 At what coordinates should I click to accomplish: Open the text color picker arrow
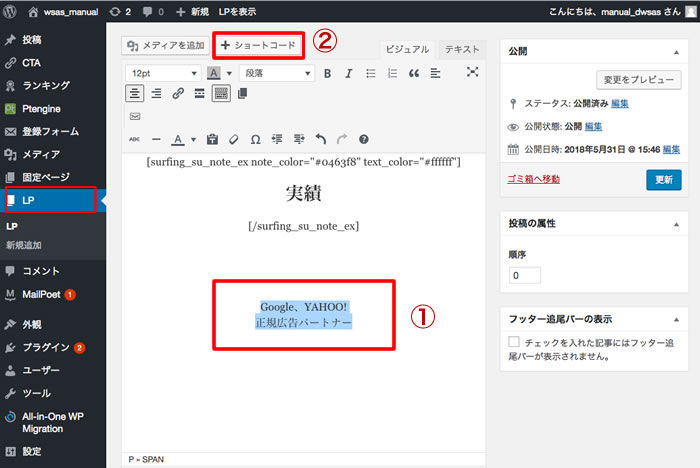(x=193, y=139)
